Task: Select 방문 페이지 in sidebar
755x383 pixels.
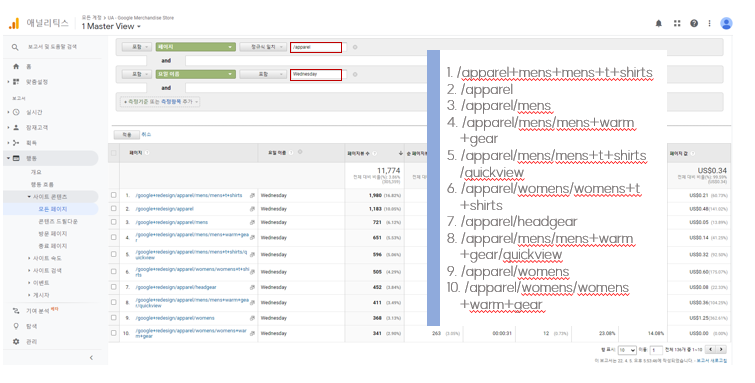Action: [x=53, y=234]
